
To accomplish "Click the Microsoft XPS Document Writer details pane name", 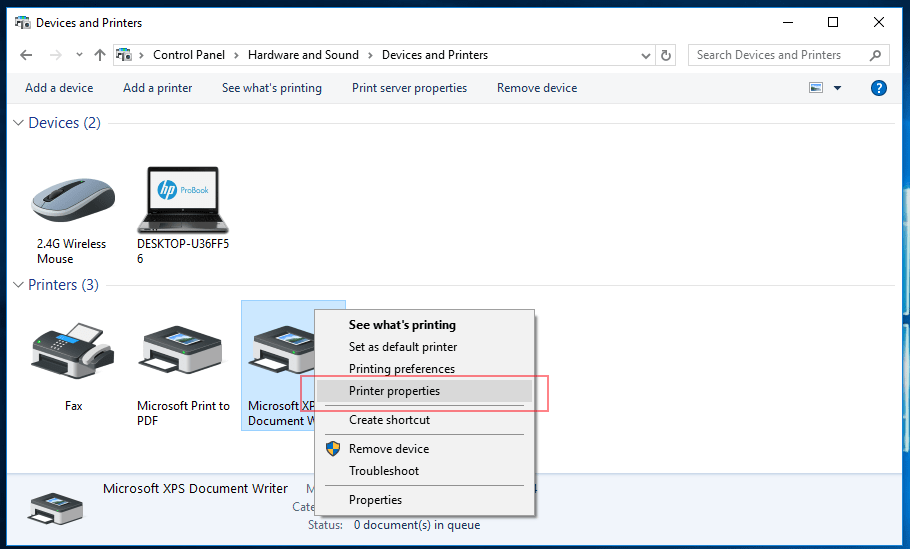I will (x=195, y=489).
